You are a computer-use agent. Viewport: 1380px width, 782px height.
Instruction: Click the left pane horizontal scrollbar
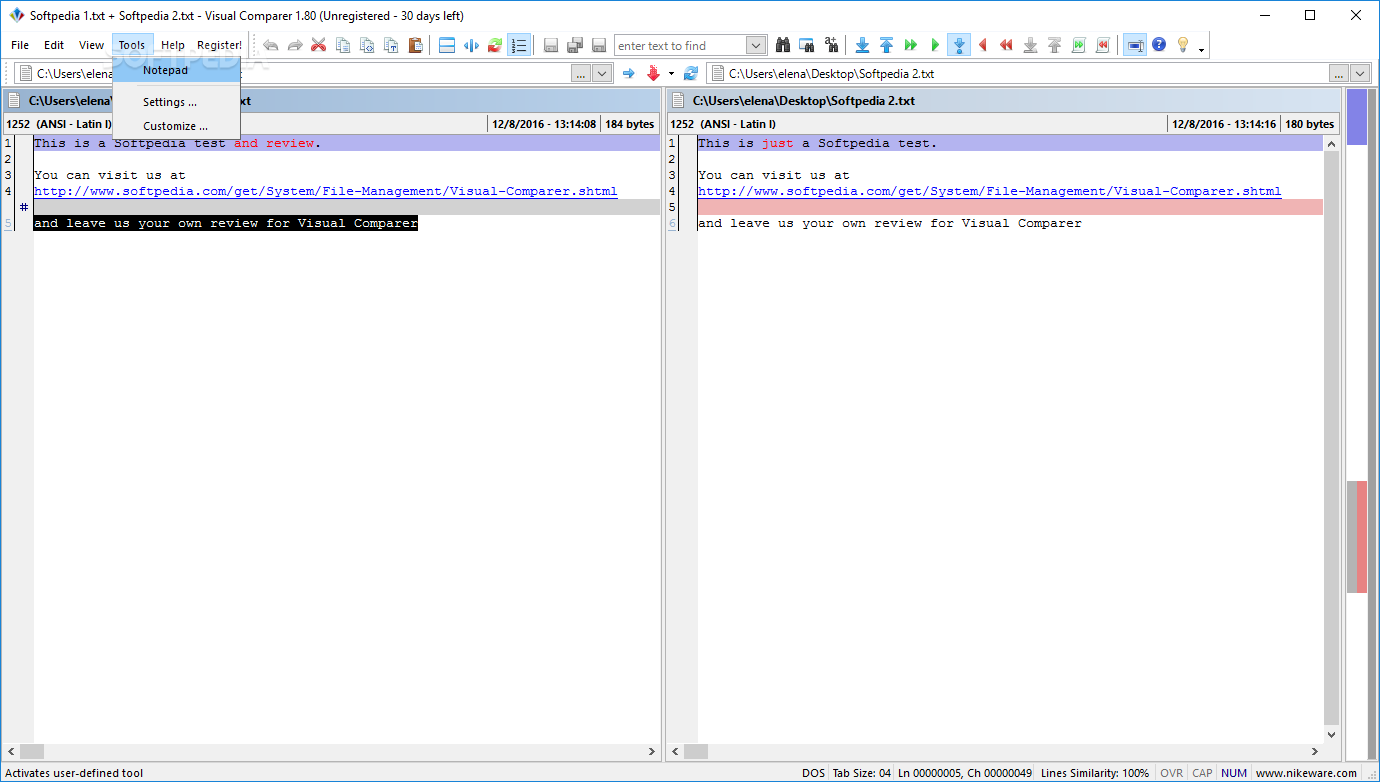click(333, 751)
